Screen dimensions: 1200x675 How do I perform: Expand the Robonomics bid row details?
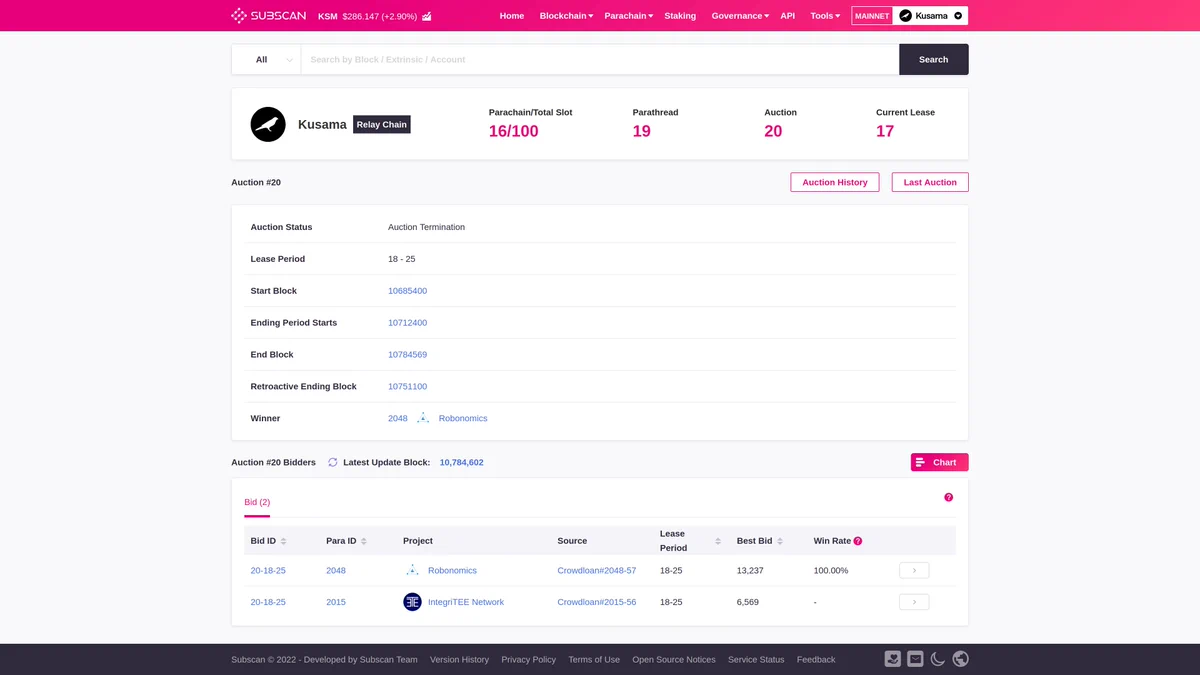click(914, 570)
